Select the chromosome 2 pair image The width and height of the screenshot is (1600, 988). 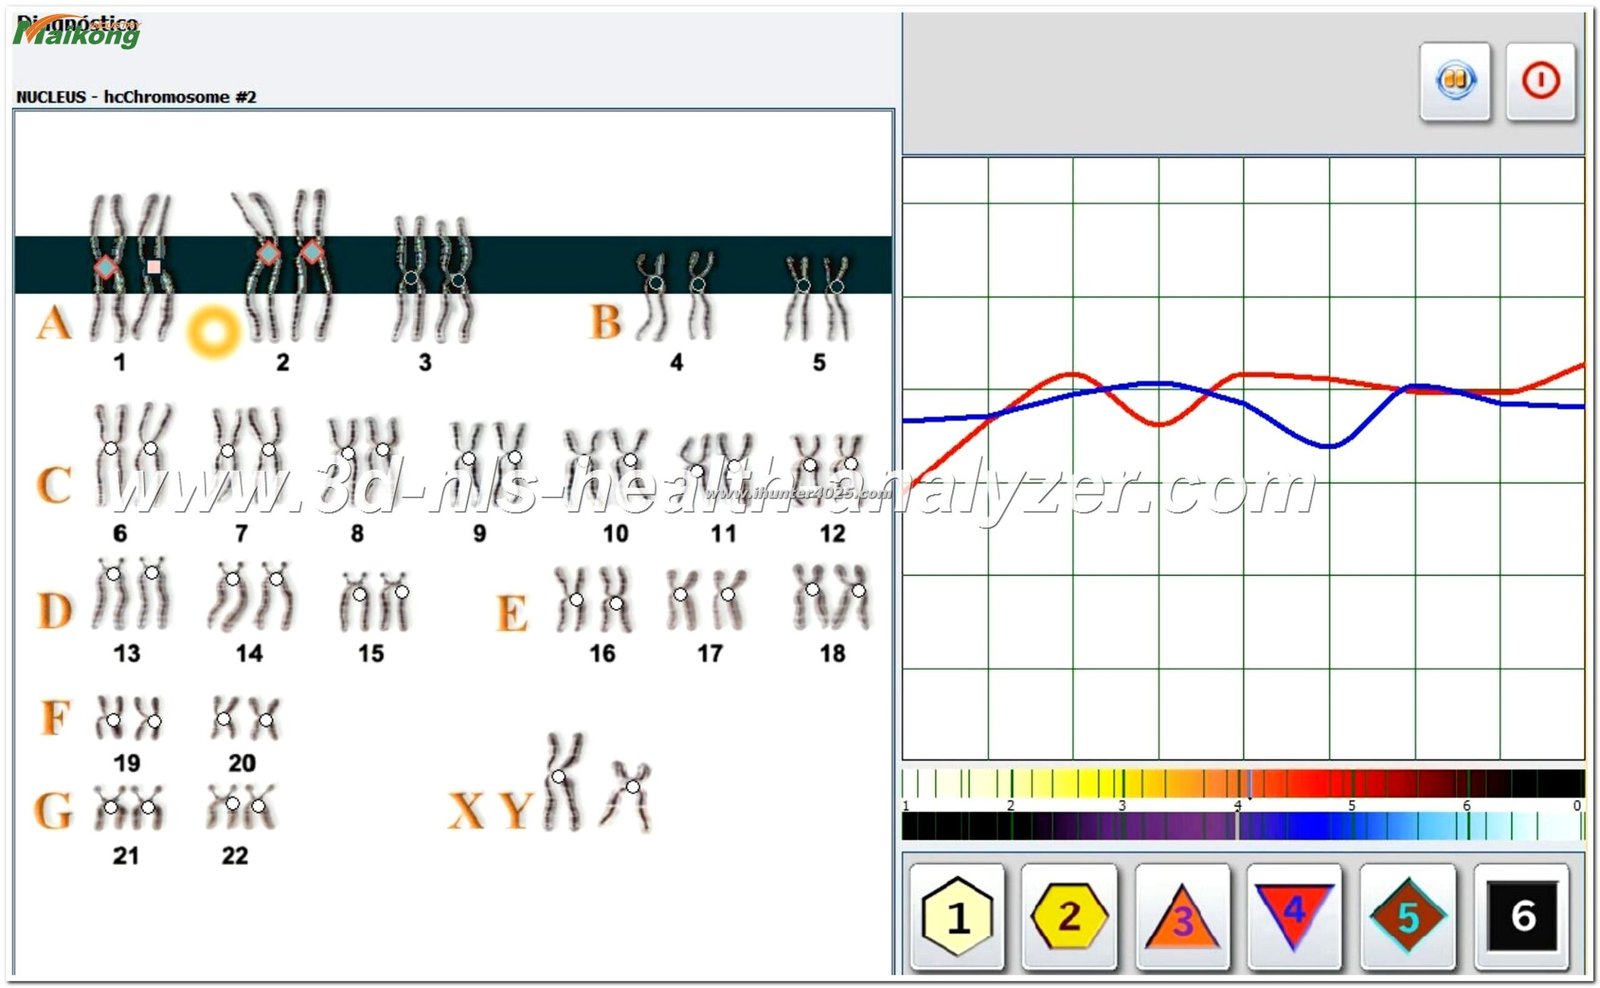[x=286, y=265]
